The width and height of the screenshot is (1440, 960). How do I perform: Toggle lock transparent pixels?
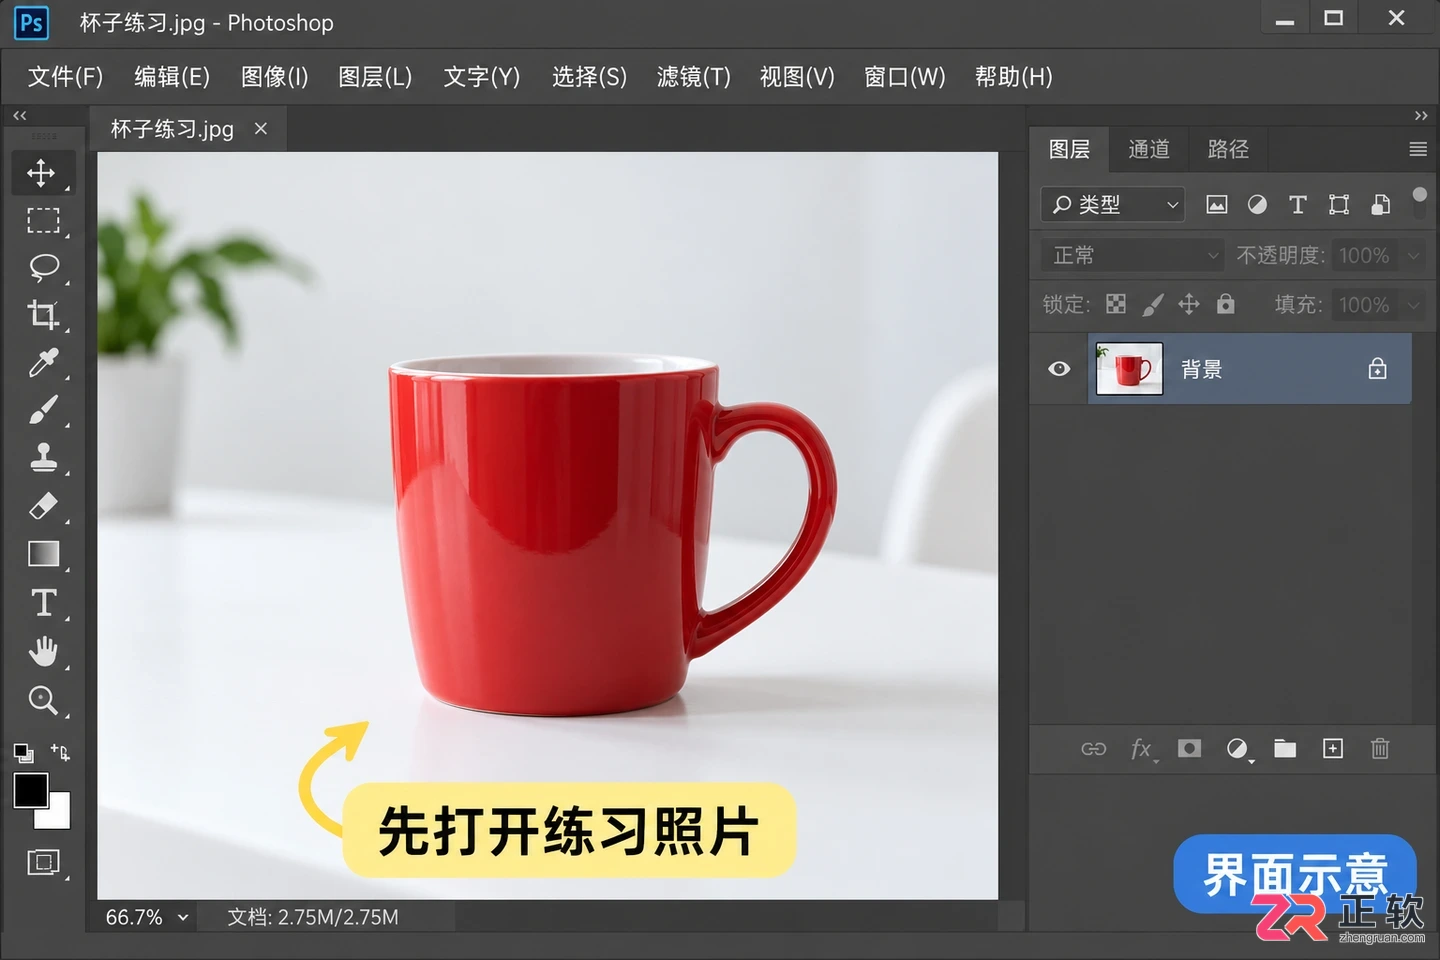pyautogui.click(x=1116, y=304)
